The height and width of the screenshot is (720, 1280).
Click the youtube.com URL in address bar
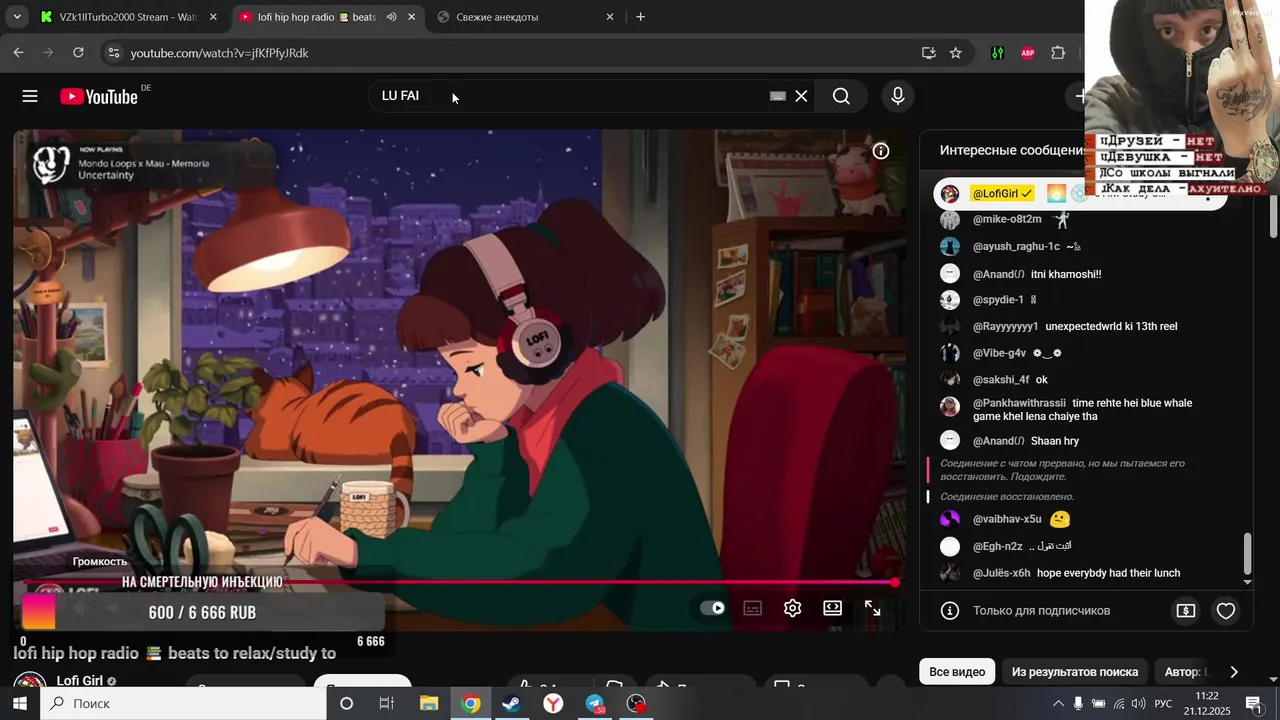[219, 53]
